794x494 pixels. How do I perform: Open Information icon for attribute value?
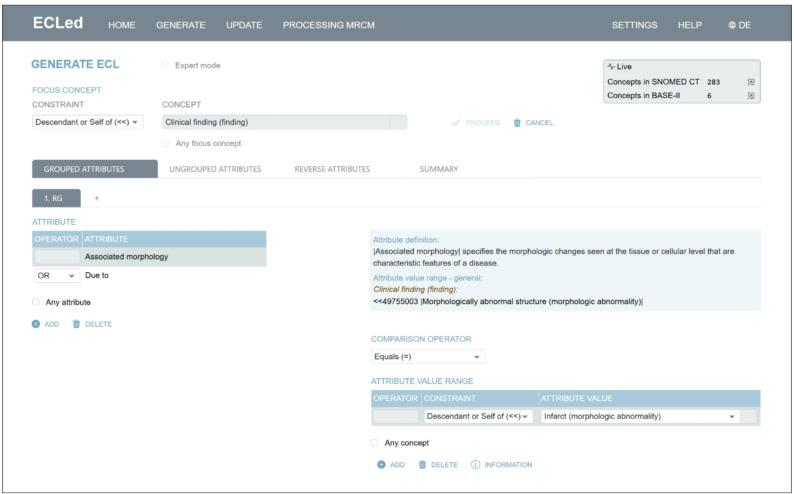pos(475,465)
